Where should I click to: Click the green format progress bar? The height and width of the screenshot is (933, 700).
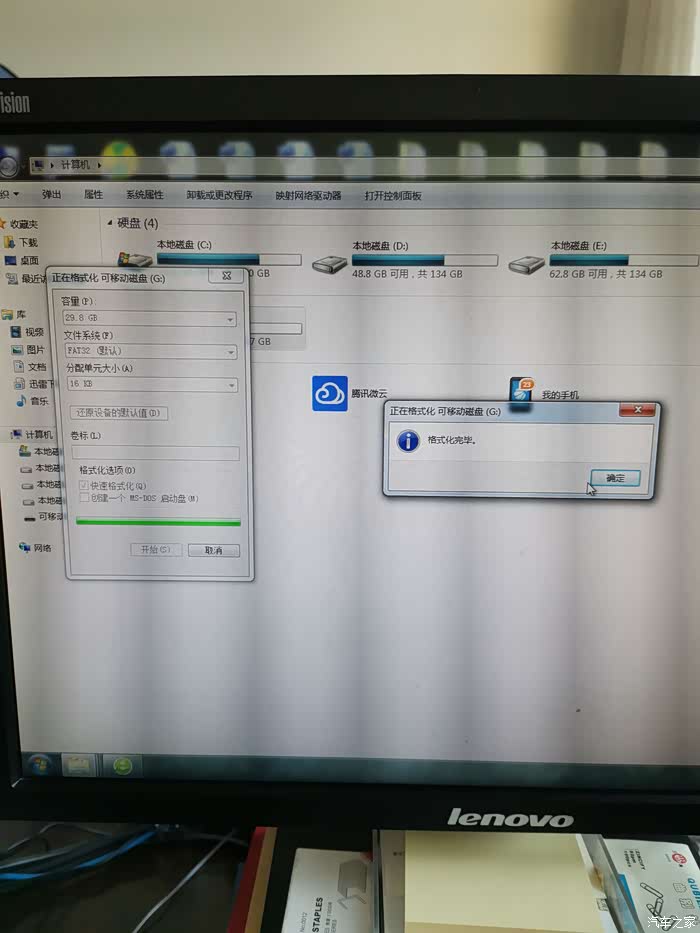coord(158,522)
